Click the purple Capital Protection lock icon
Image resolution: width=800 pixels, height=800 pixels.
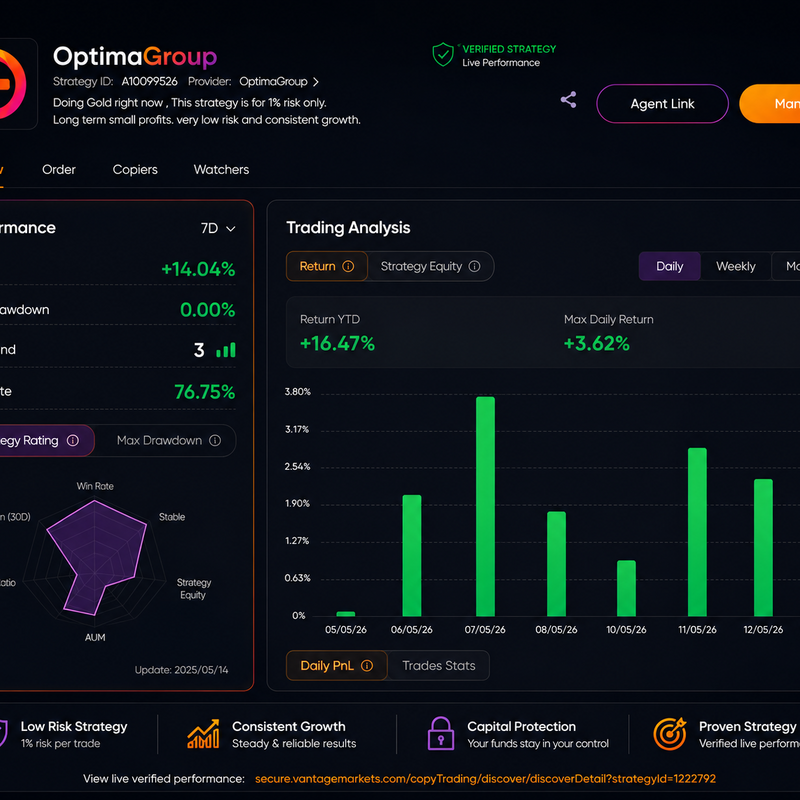tap(441, 734)
